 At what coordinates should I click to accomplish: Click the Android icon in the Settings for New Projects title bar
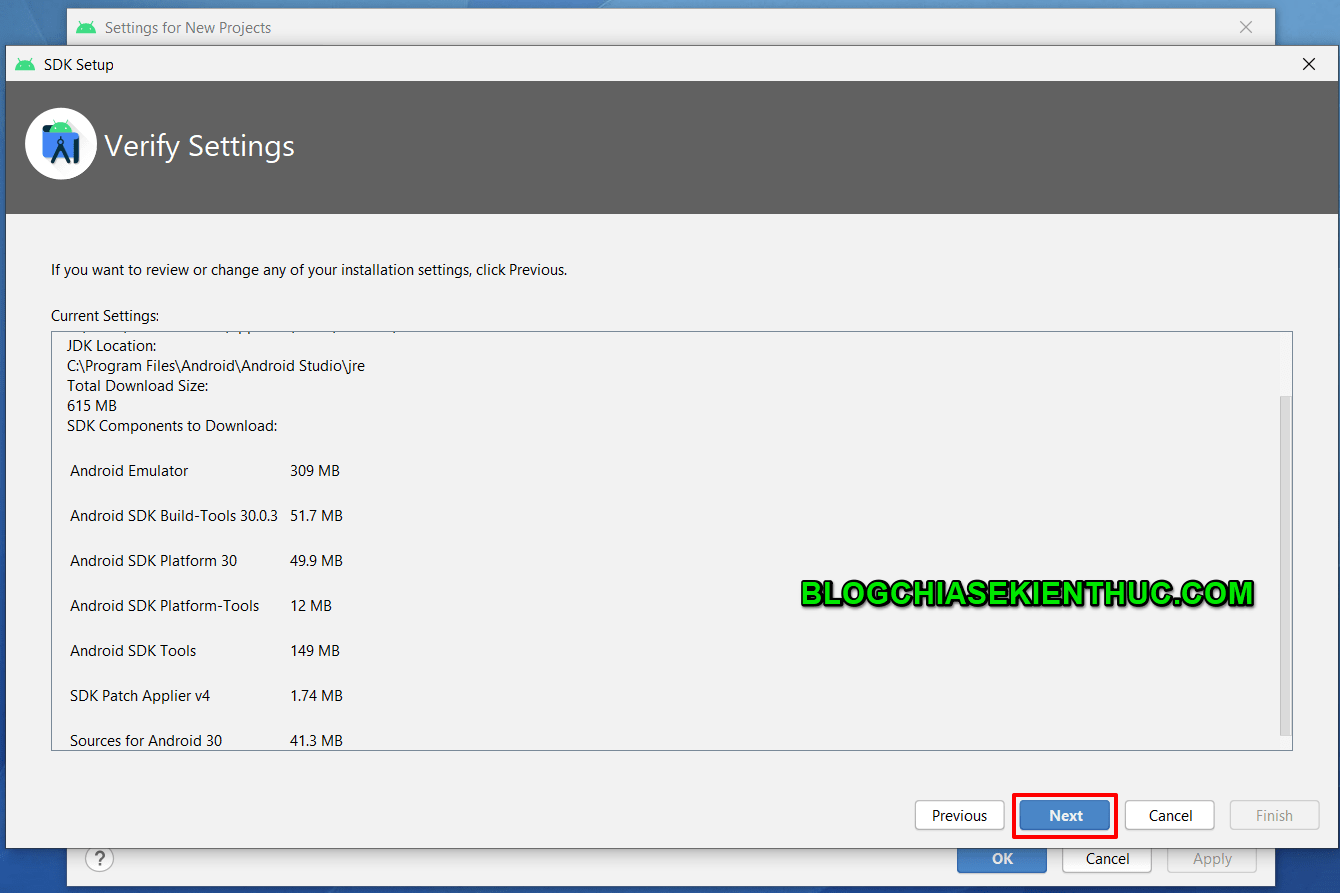[x=86, y=27]
